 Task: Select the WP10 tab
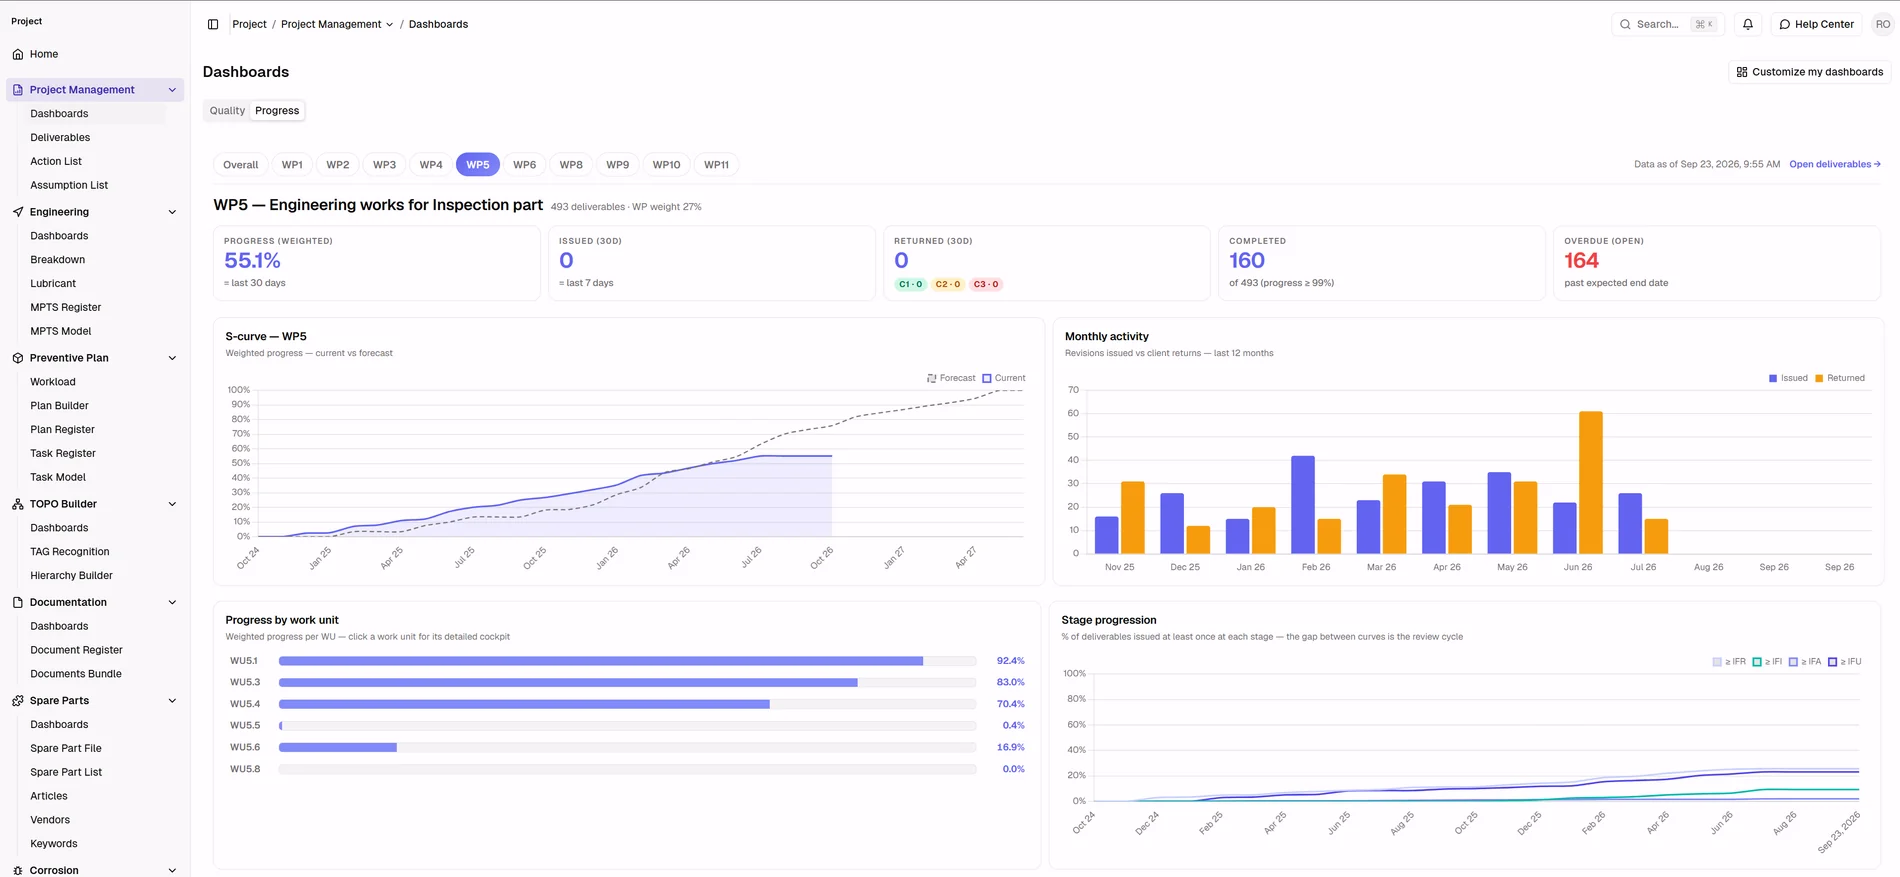tap(666, 165)
